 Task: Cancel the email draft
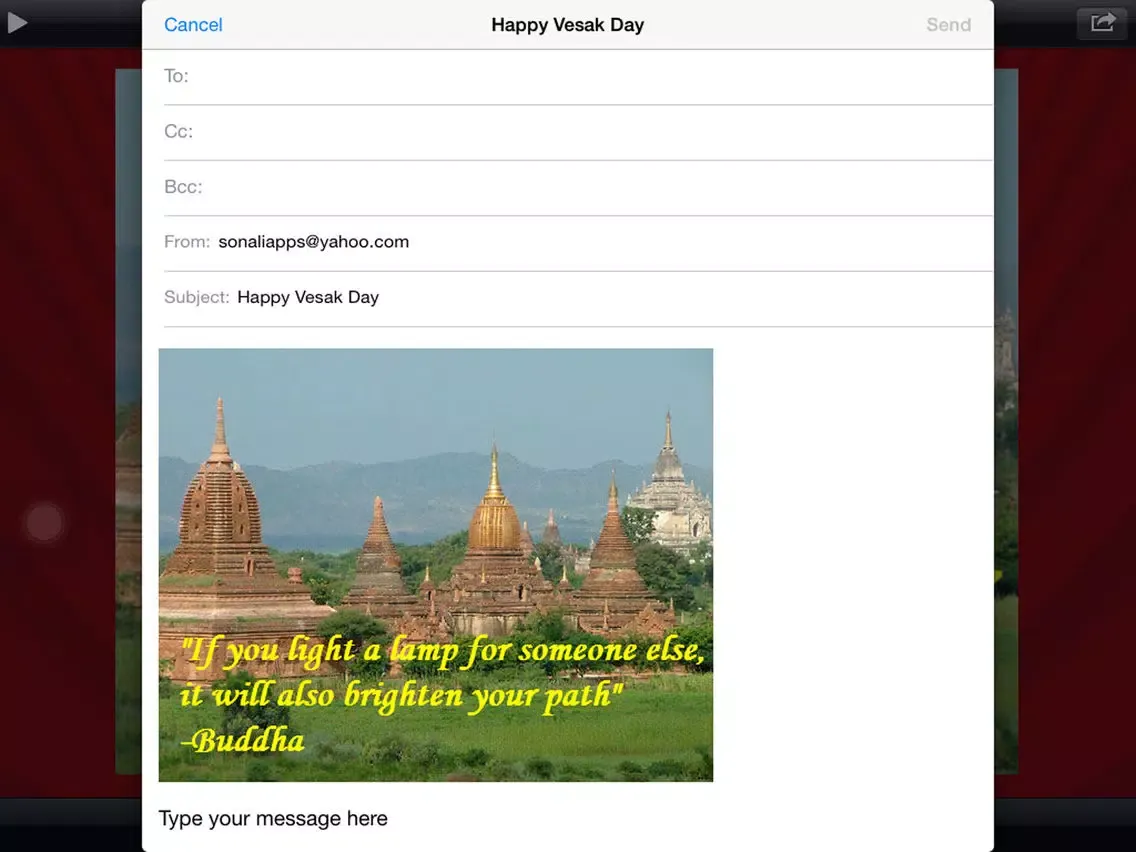point(193,25)
